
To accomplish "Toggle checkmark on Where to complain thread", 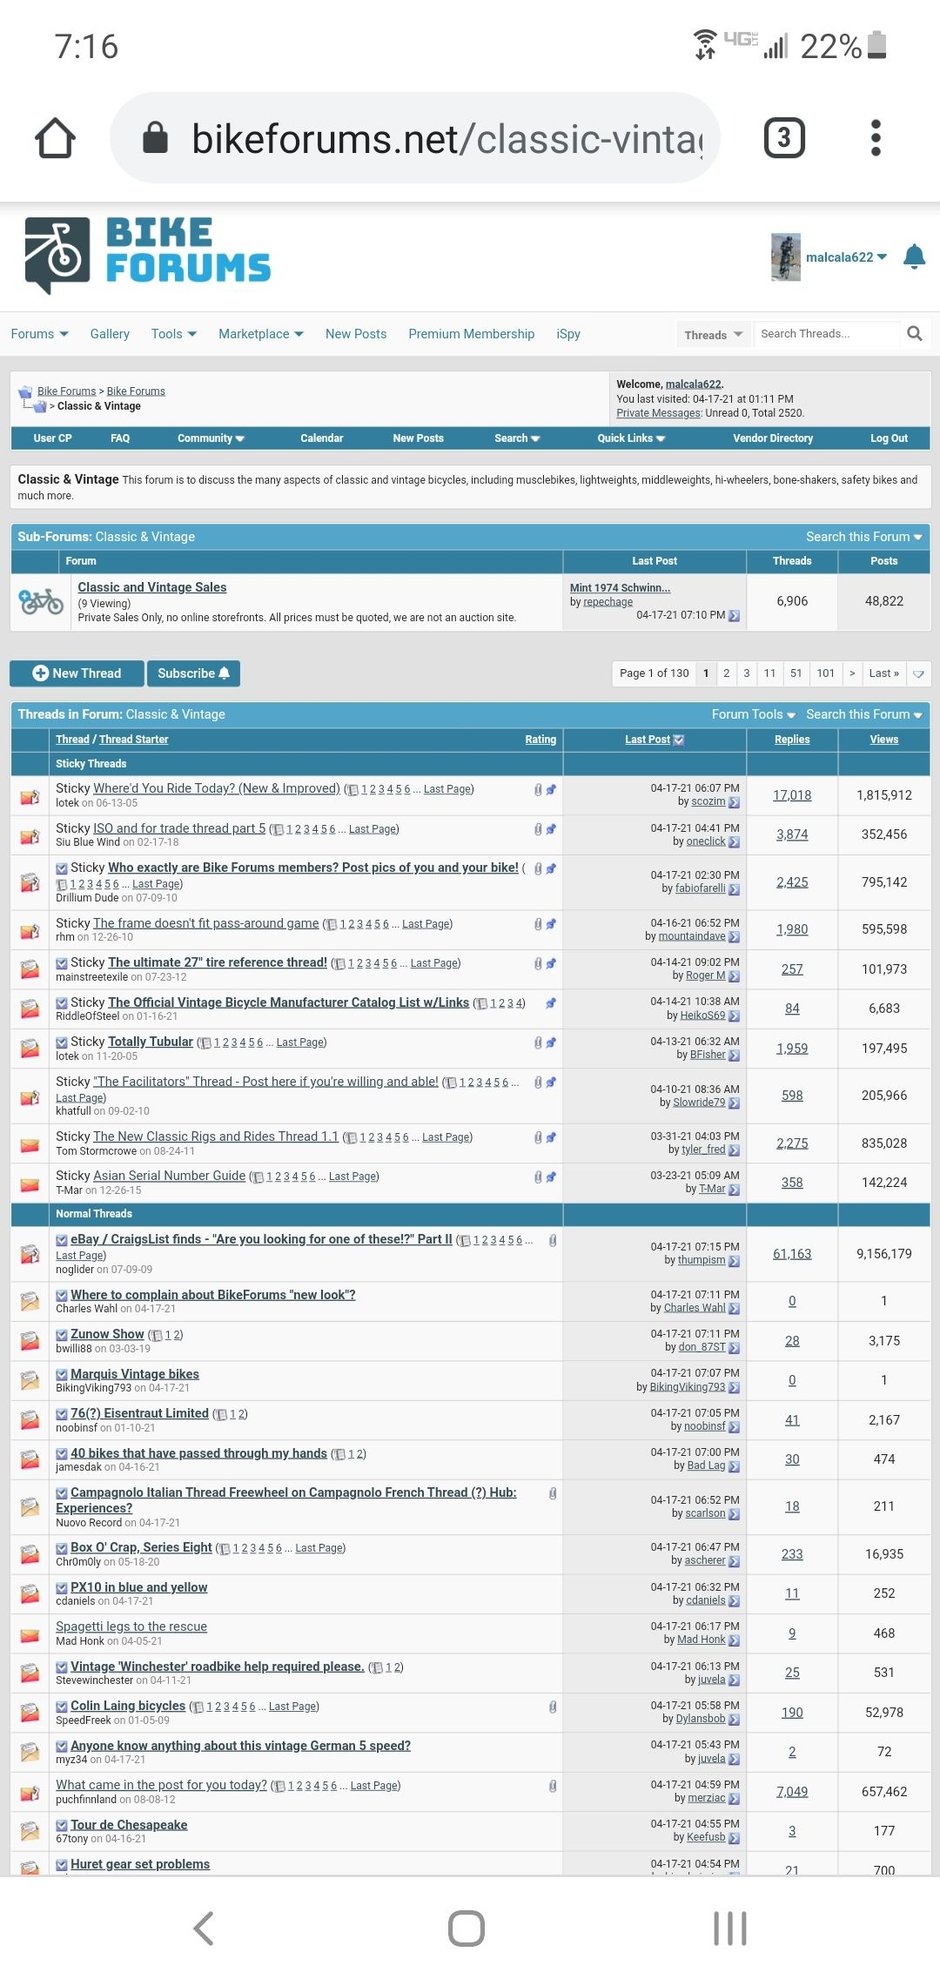I will point(62,1295).
